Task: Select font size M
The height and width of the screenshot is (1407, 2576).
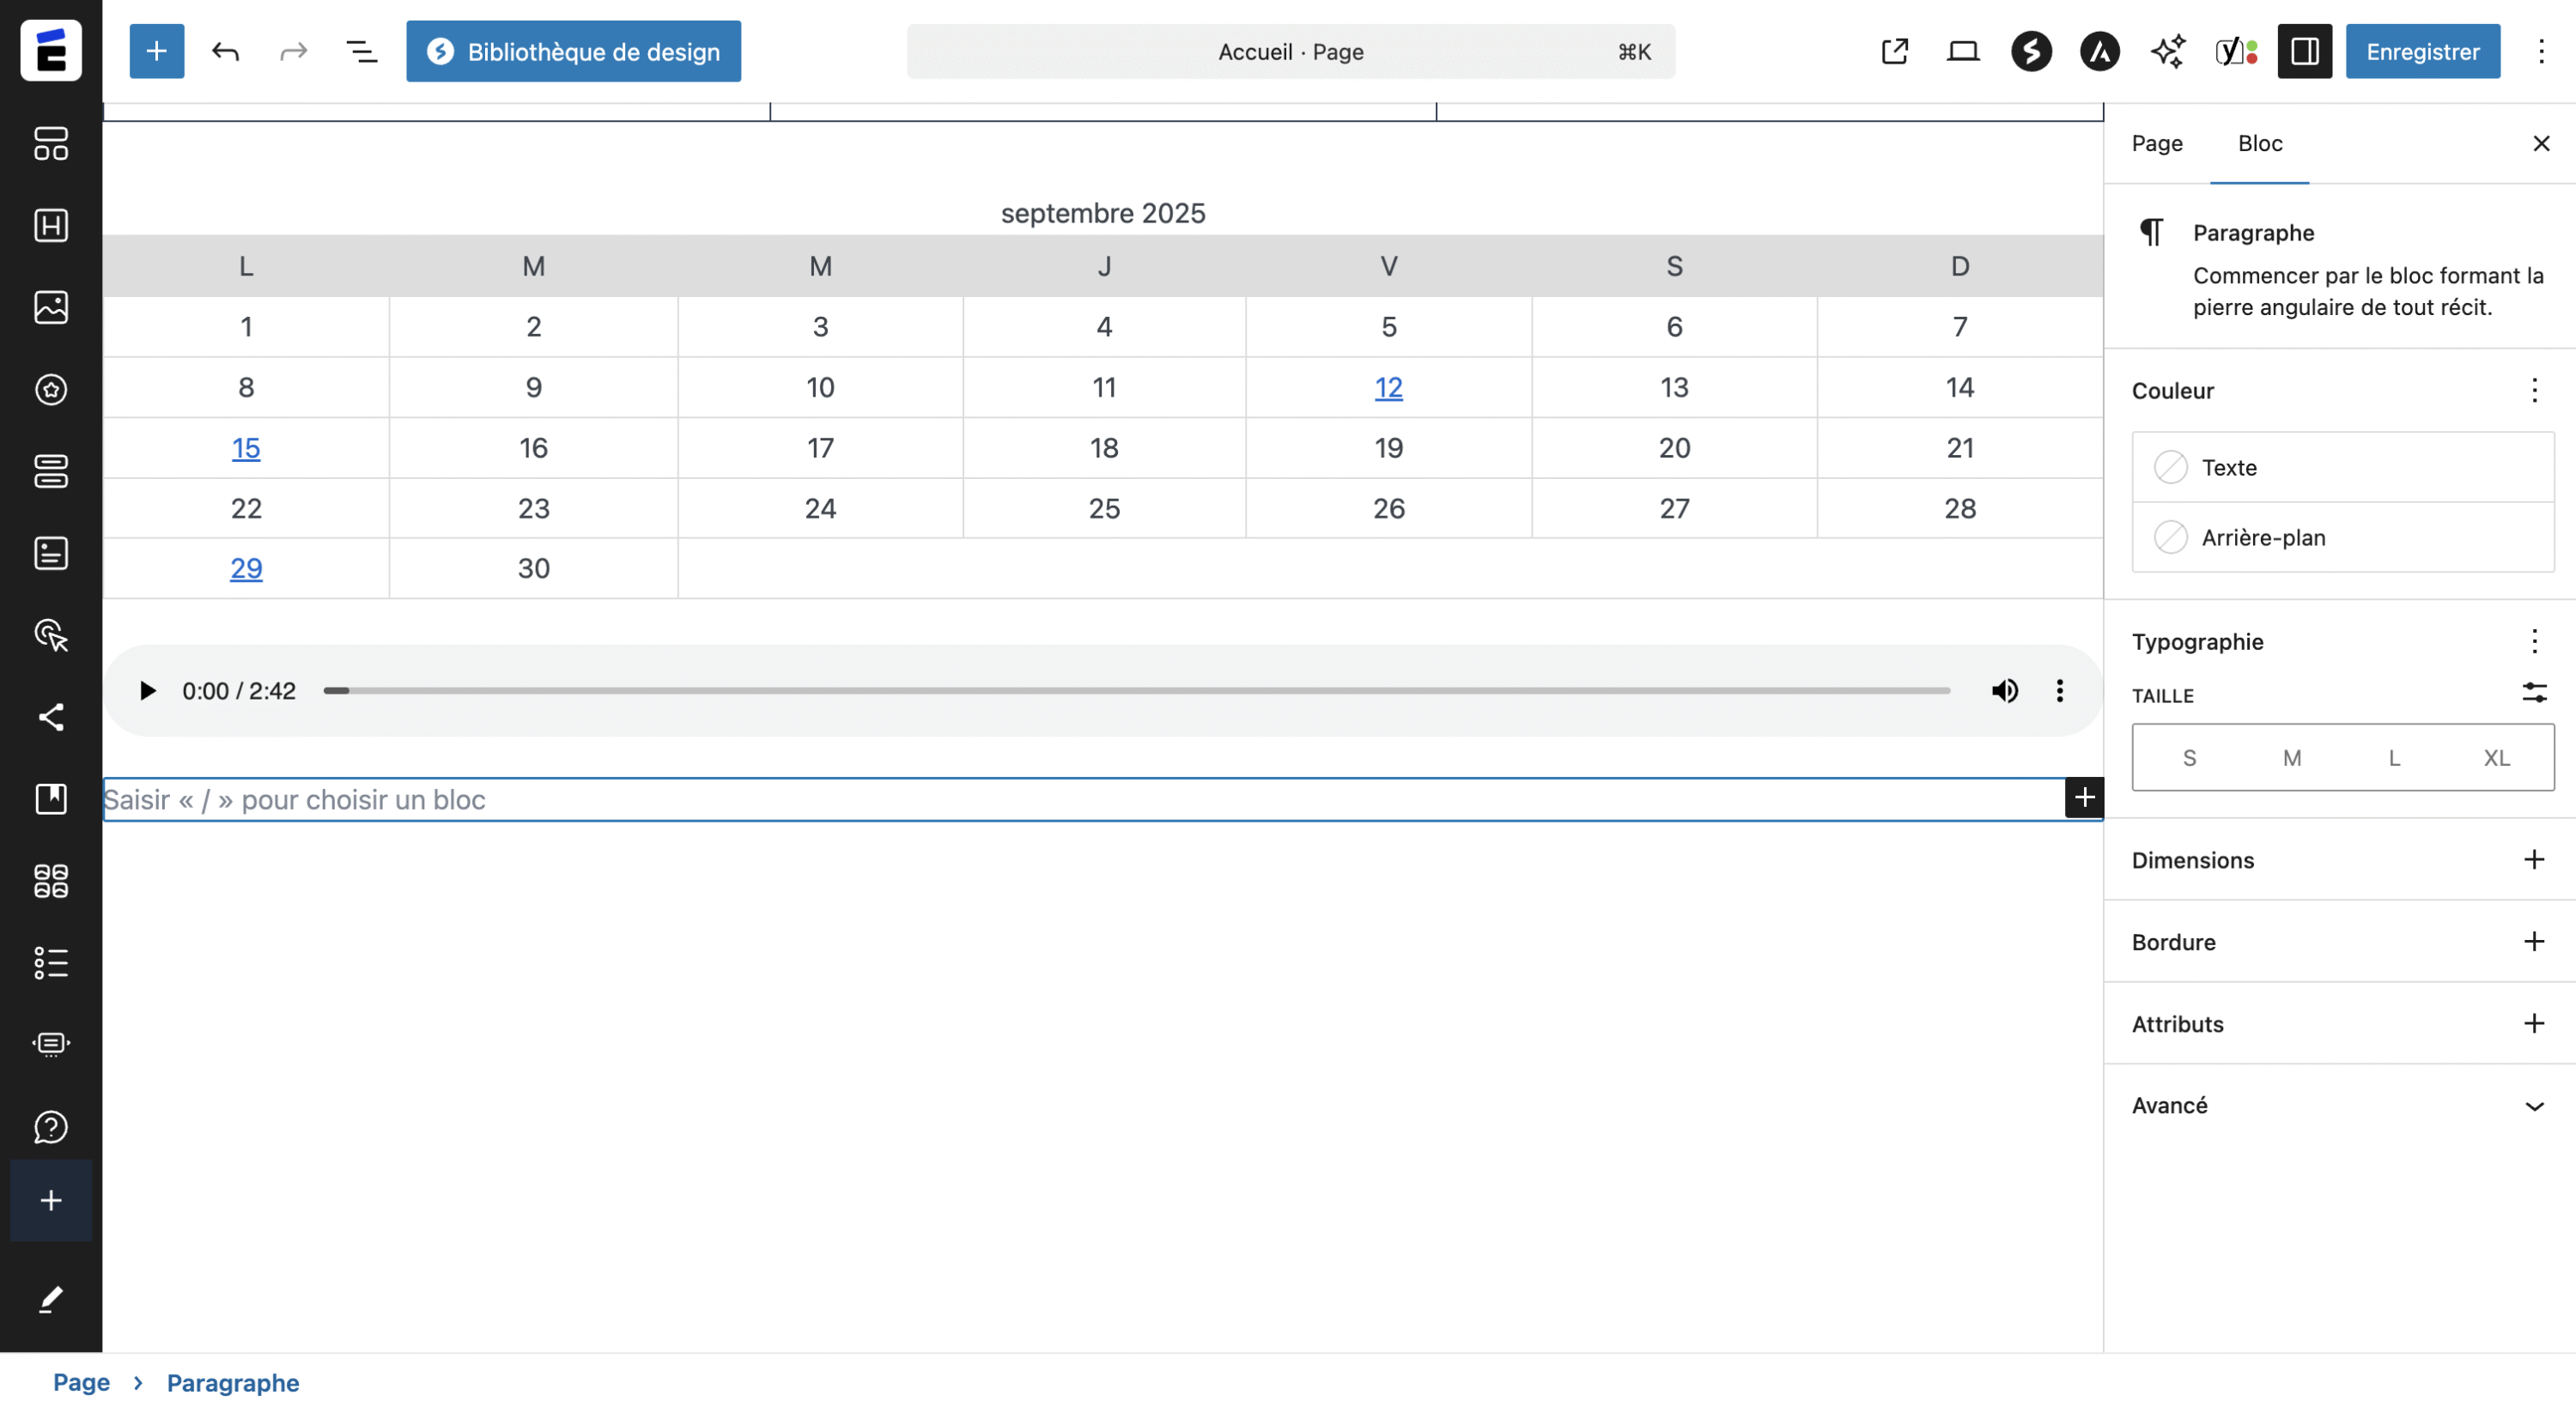Action: coord(2291,758)
